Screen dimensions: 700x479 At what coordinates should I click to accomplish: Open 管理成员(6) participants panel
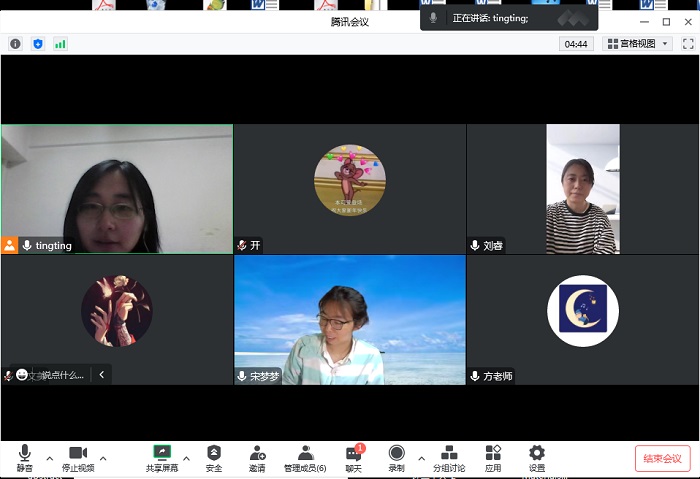(x=305, y=458)
